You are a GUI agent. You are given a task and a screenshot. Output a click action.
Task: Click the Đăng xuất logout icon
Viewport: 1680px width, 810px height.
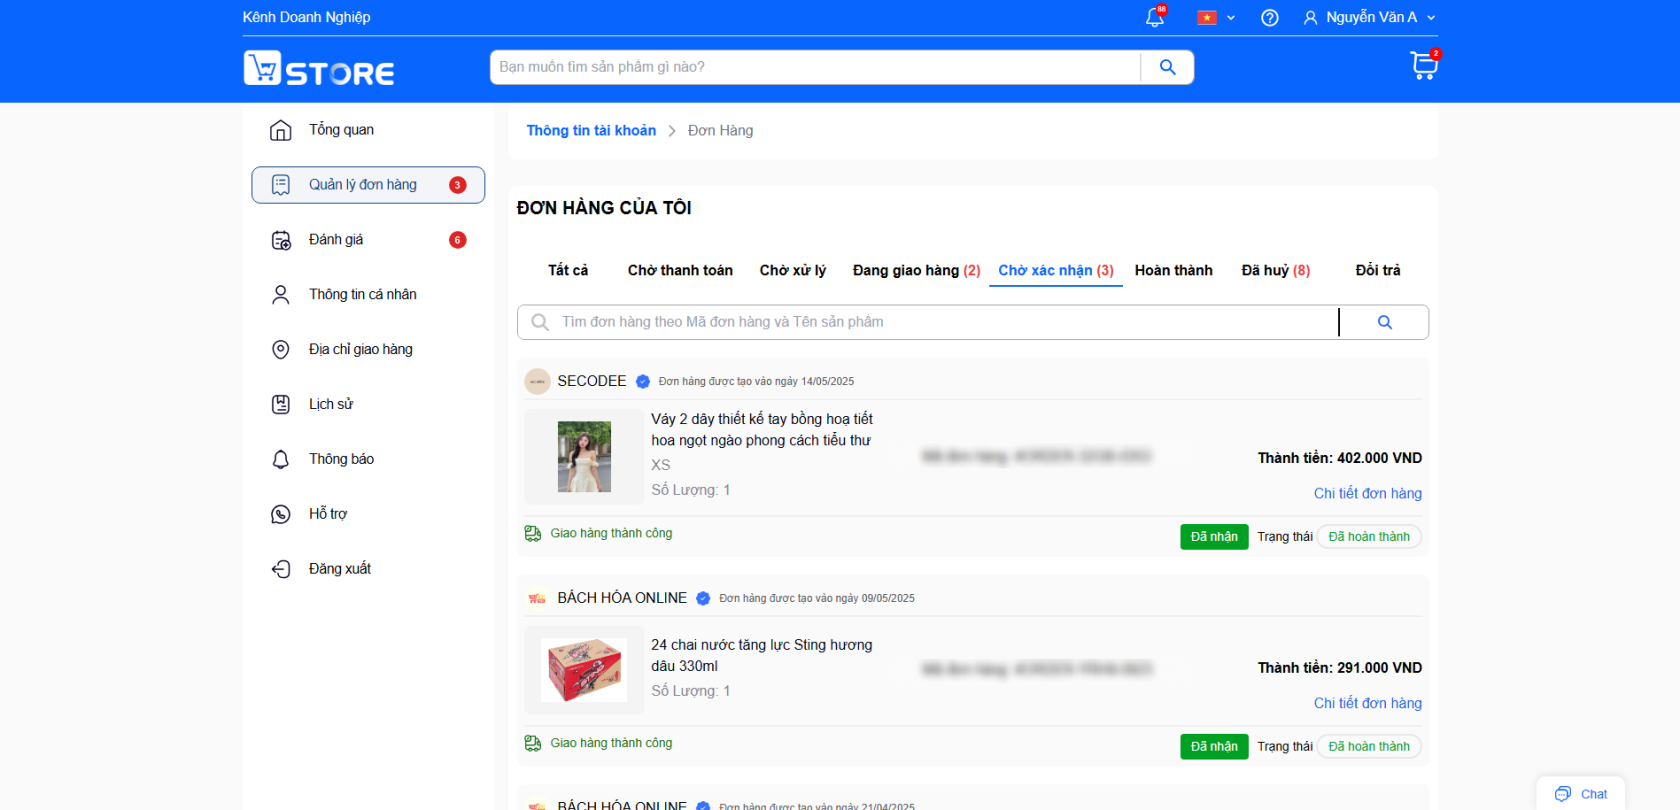pos(281,569)
